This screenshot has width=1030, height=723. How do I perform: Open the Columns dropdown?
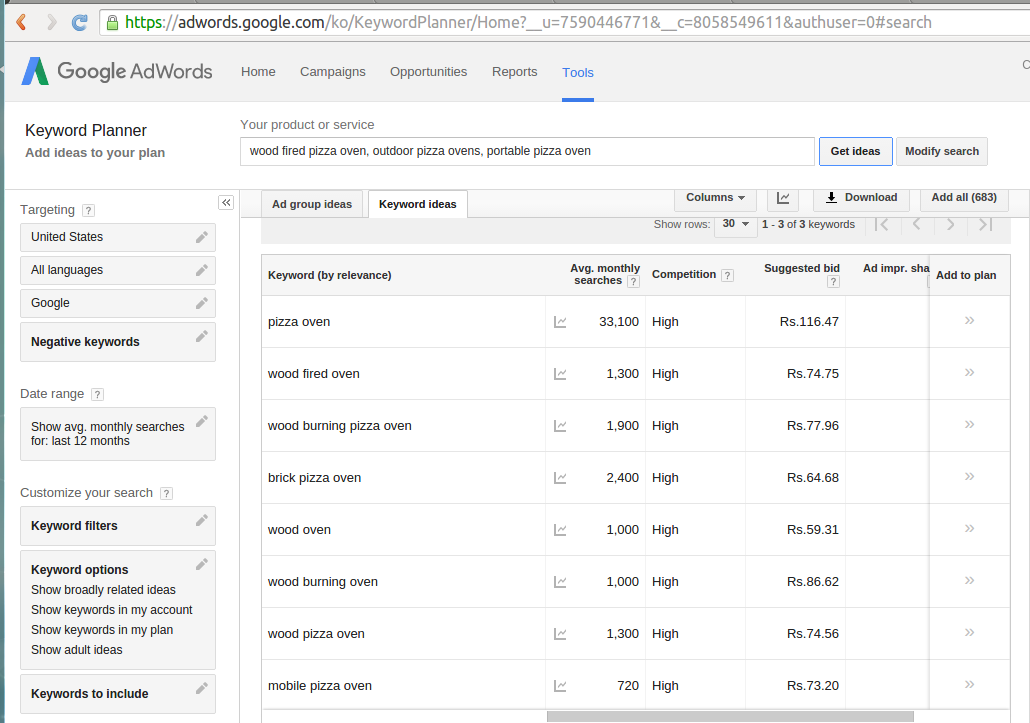(715, 198)
